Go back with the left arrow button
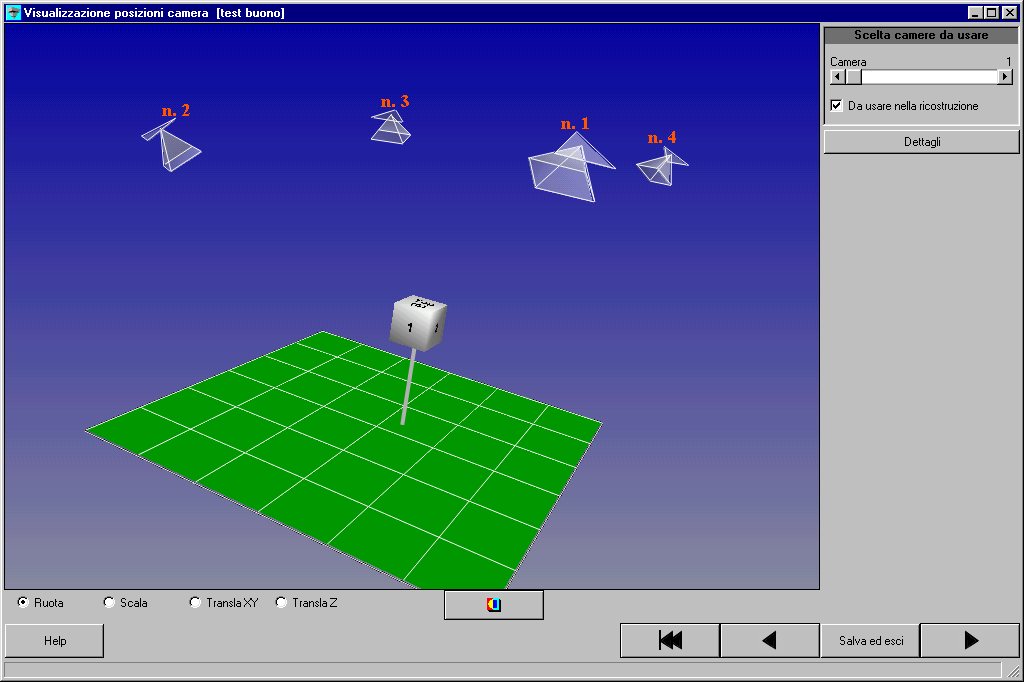 (769, 641)
